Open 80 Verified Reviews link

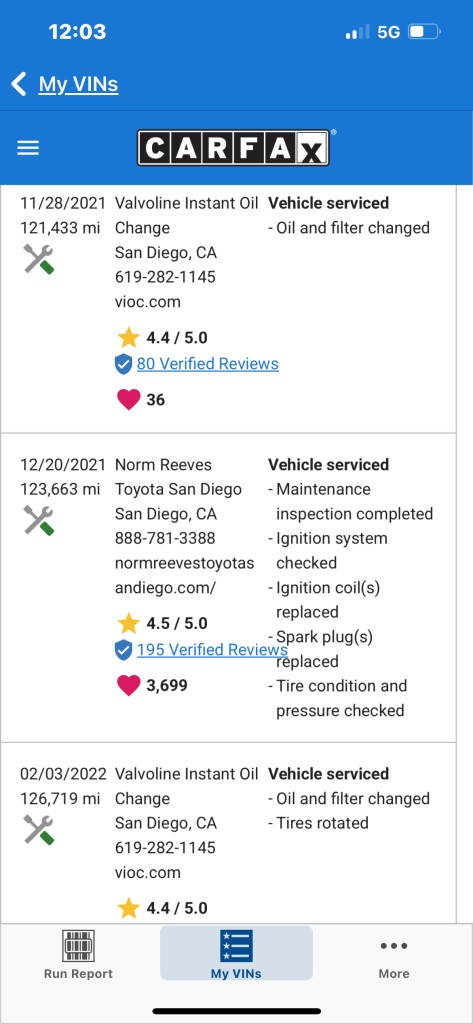(208, 364)
